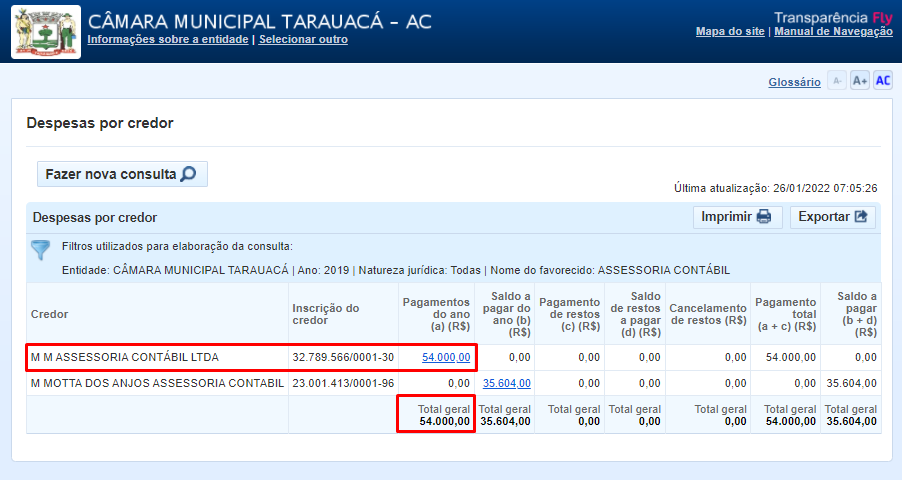This screenshot has height=480, width=902.
Task: Click the filter funnel icon
Action: pos(40,250)
